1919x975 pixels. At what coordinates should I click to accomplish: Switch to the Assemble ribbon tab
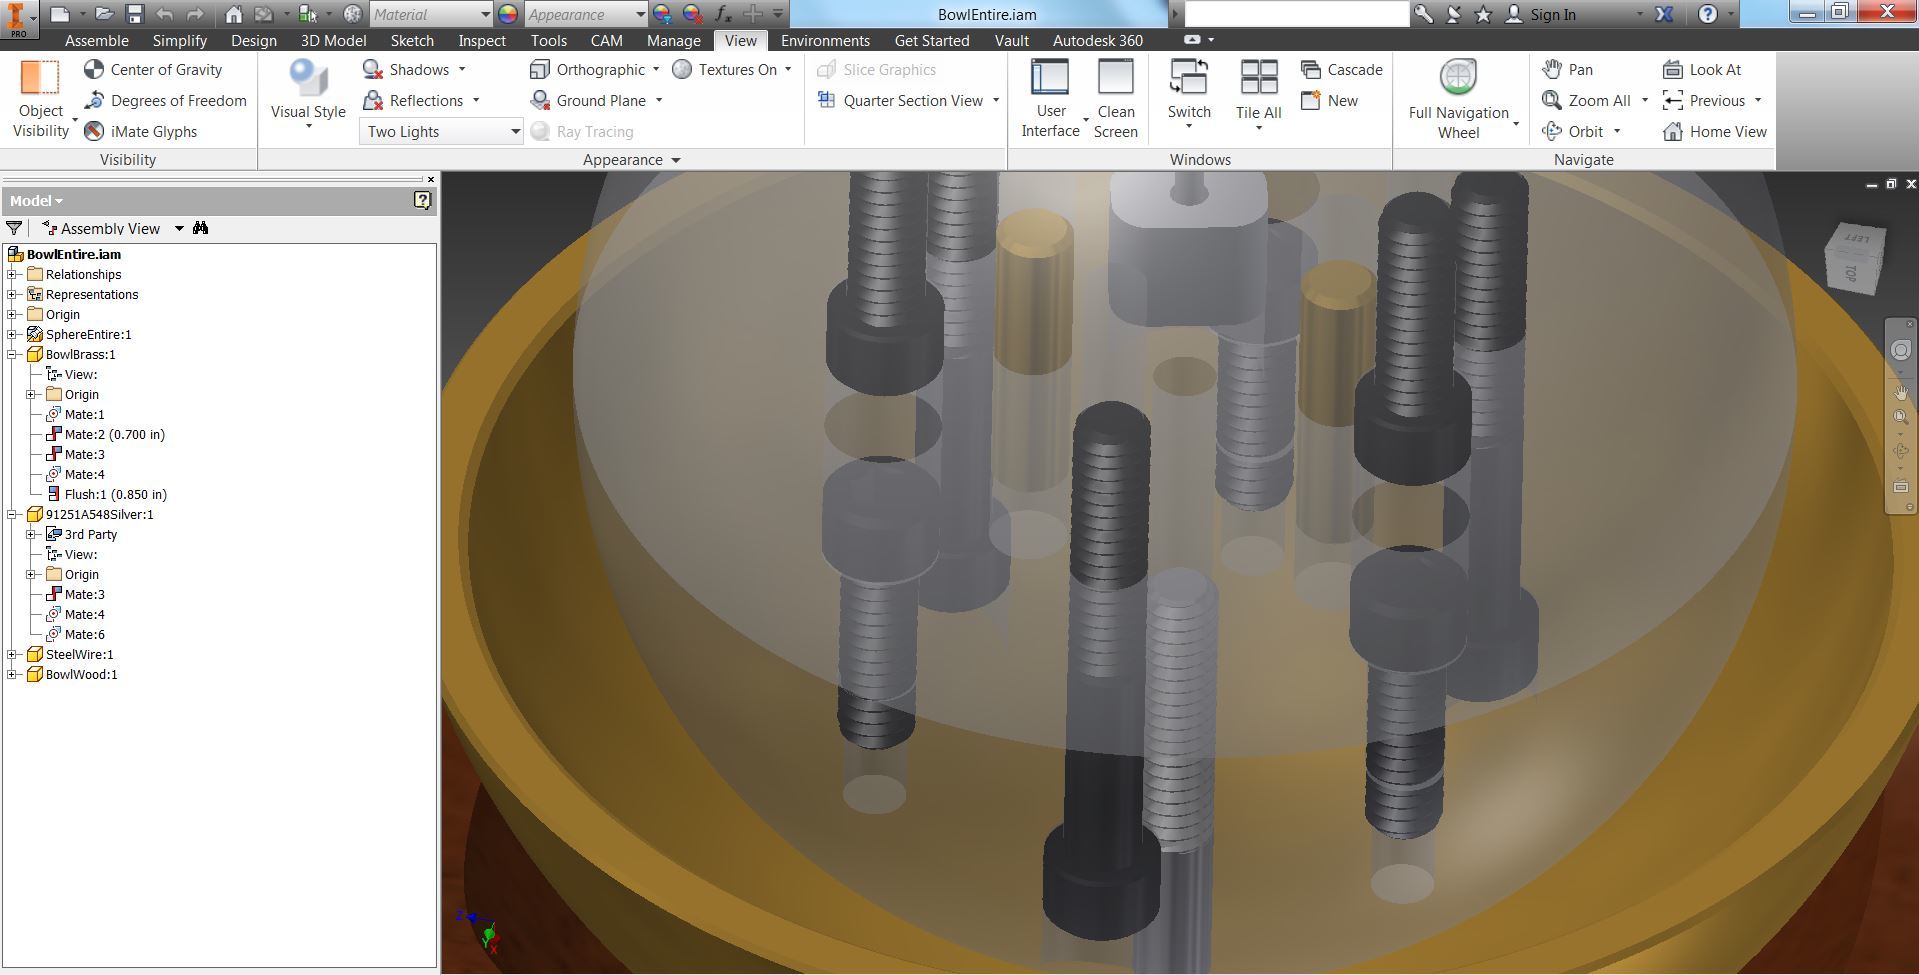(96, 40)
